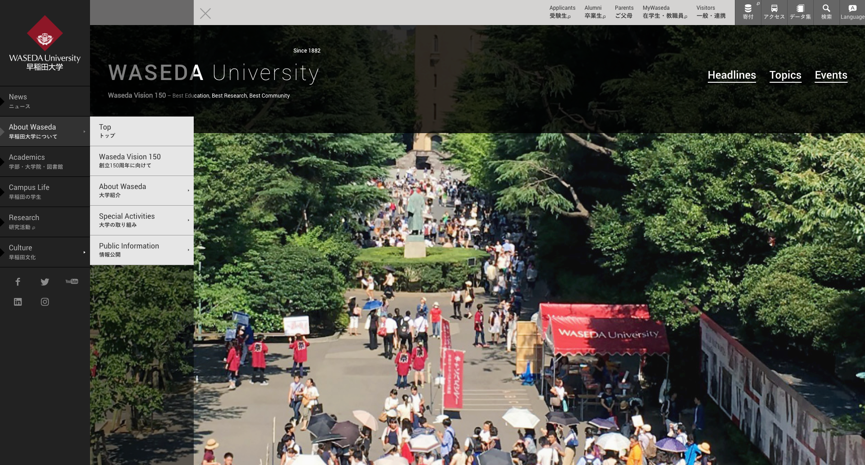Open the Alumni link
Screen dimensions: 865x465
tap(595, 12)
